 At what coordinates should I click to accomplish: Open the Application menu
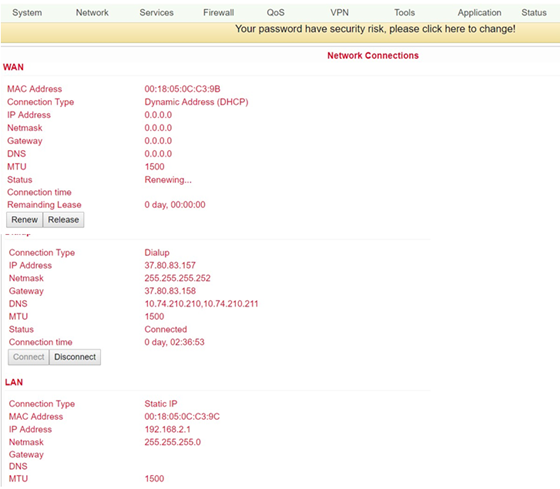(479, 13)
